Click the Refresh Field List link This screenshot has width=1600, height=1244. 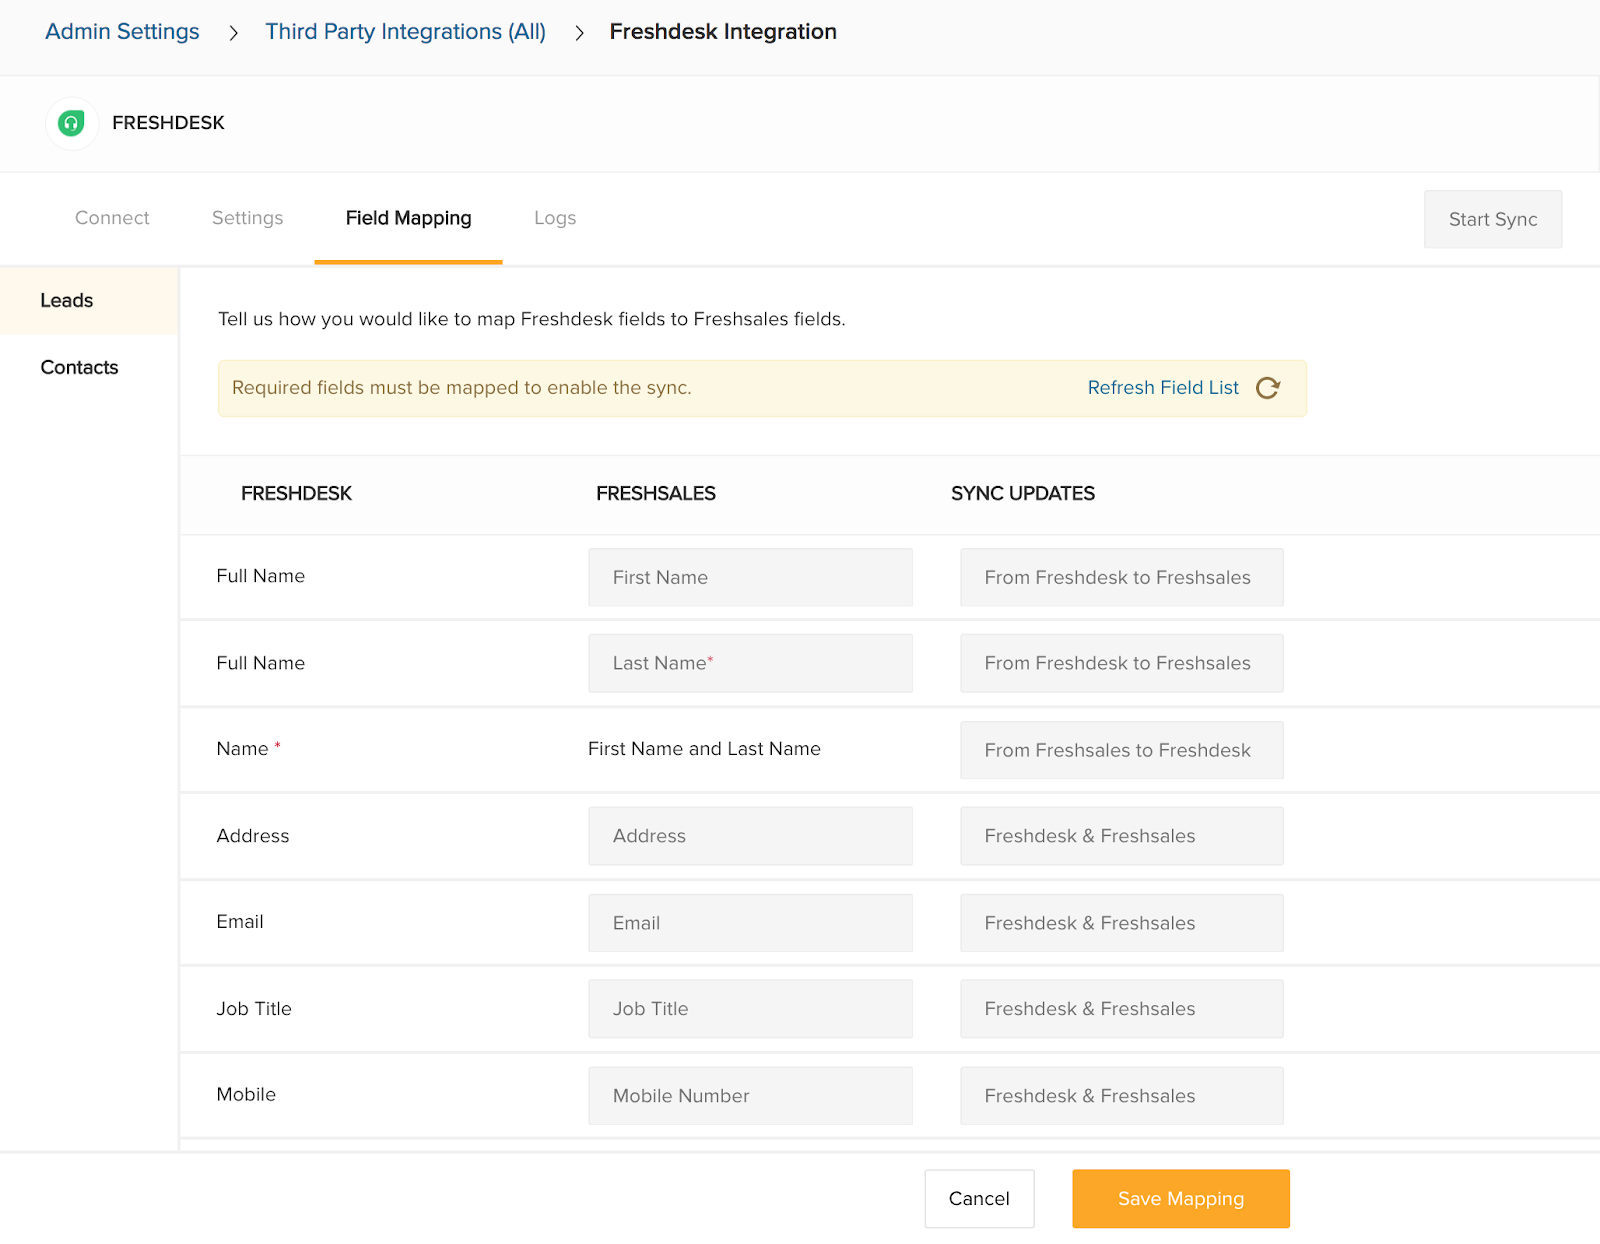click(1163, 388)
